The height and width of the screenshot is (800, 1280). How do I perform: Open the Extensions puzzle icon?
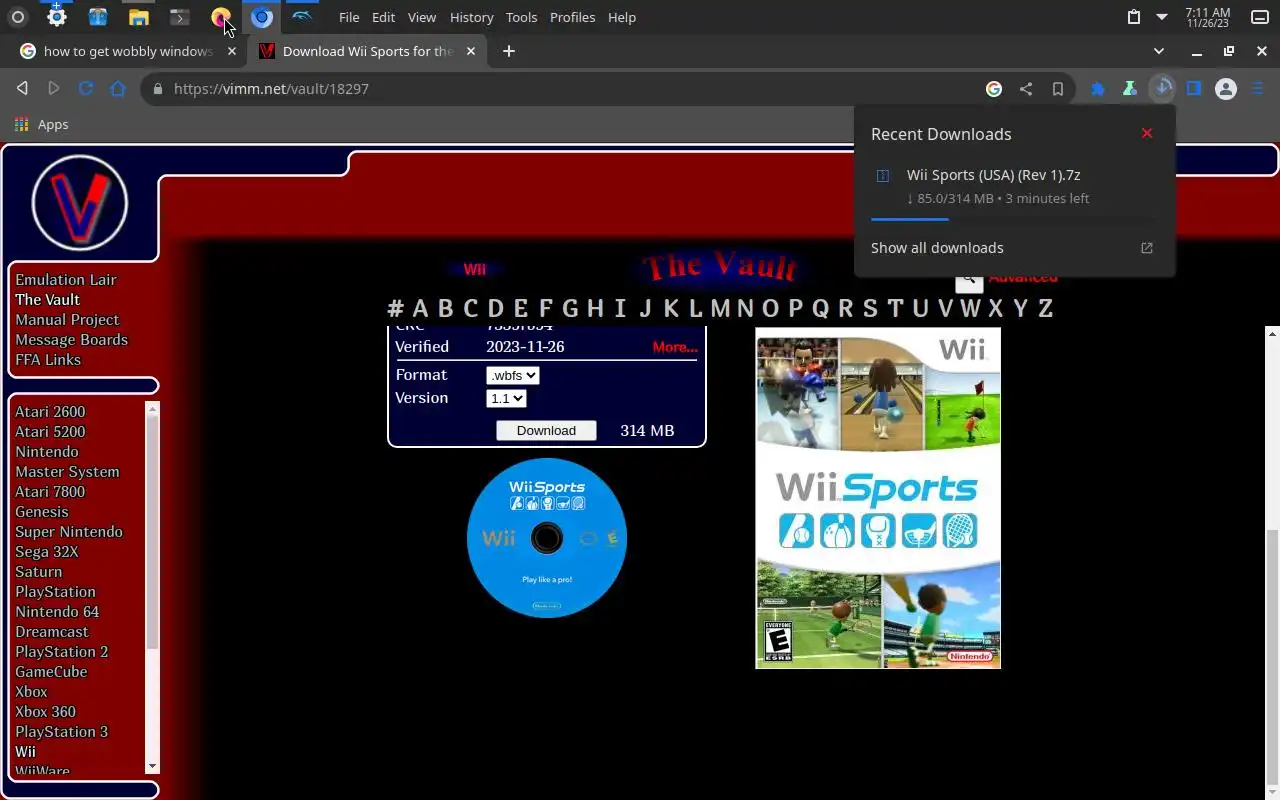[1098, 89]
